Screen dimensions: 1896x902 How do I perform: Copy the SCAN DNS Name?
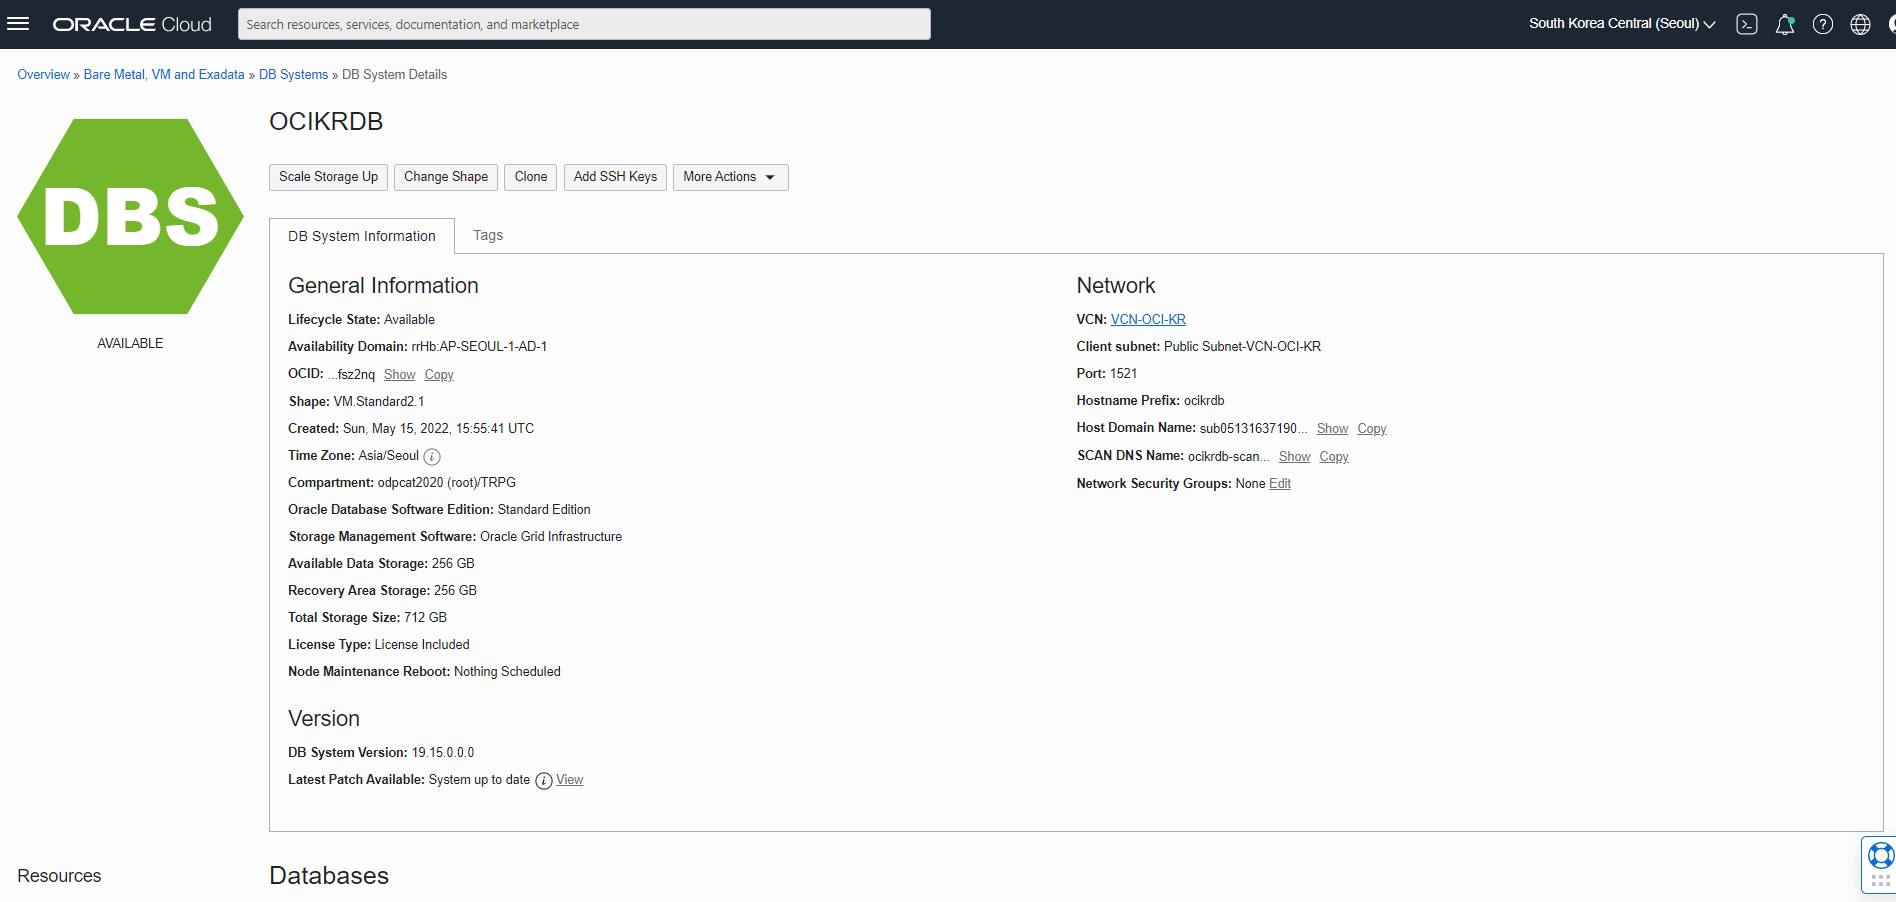tap(1334, 457)
